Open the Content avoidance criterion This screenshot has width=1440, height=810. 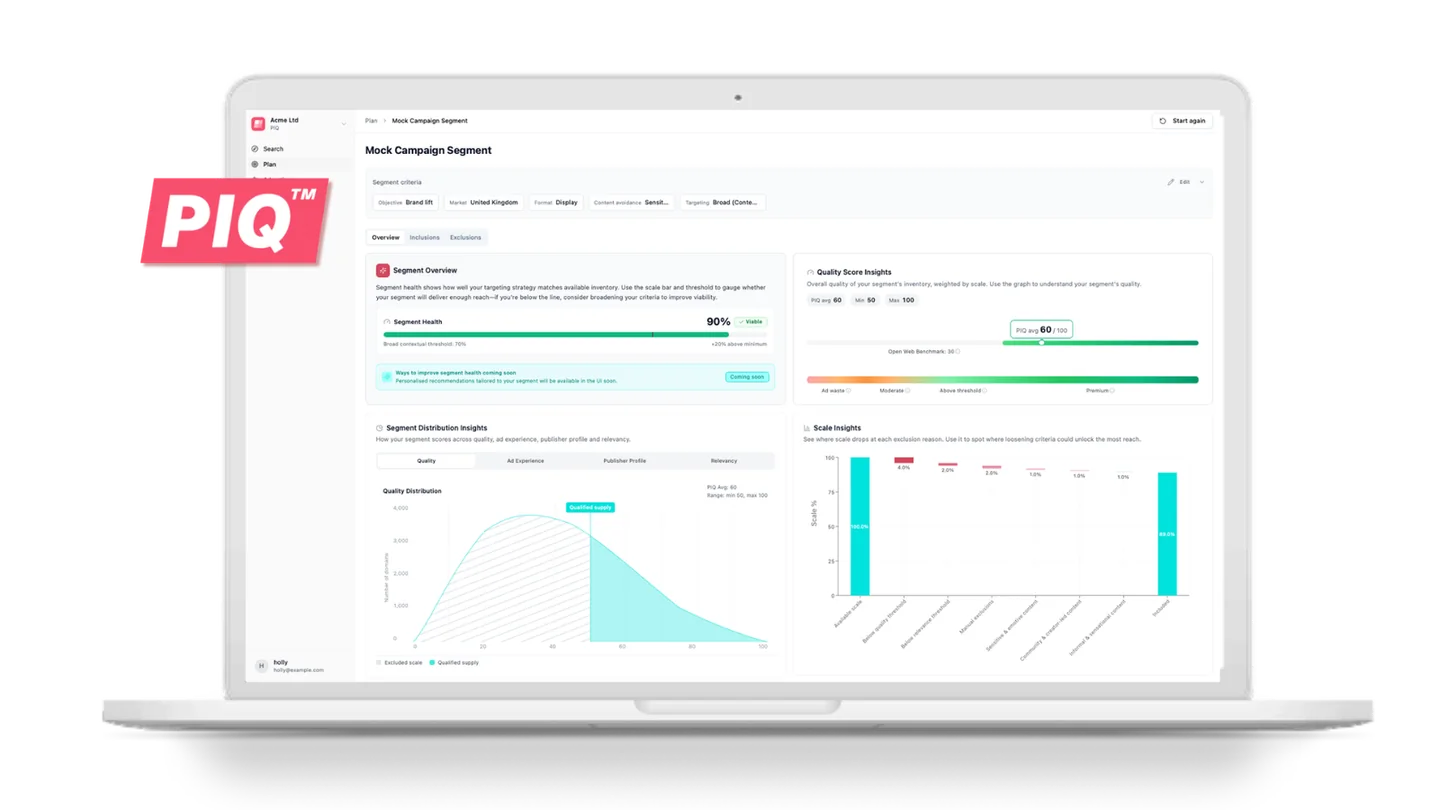click(x=631, y=203)
